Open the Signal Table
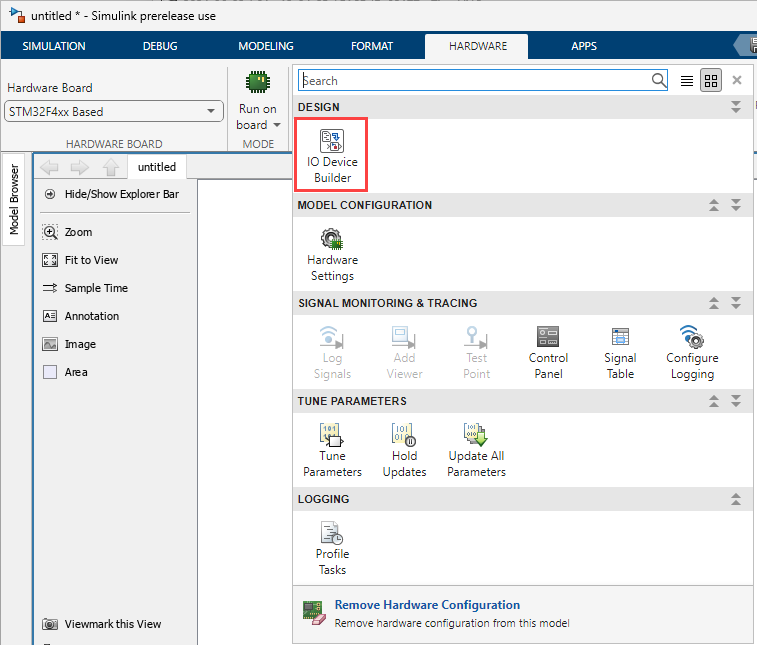Screen dimensions: 757x645 pos(620,351)
